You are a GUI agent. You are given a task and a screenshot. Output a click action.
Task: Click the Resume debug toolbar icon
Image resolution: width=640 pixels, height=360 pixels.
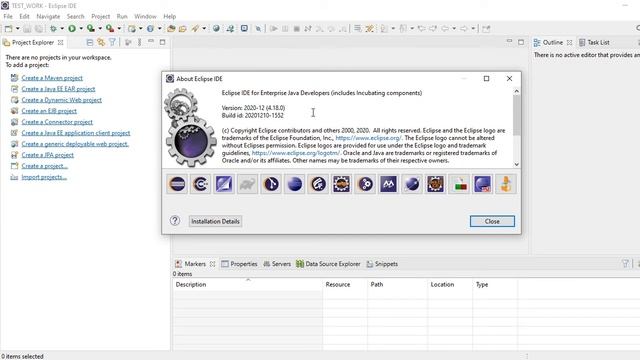pyautogui.click(x=273, y=29)
